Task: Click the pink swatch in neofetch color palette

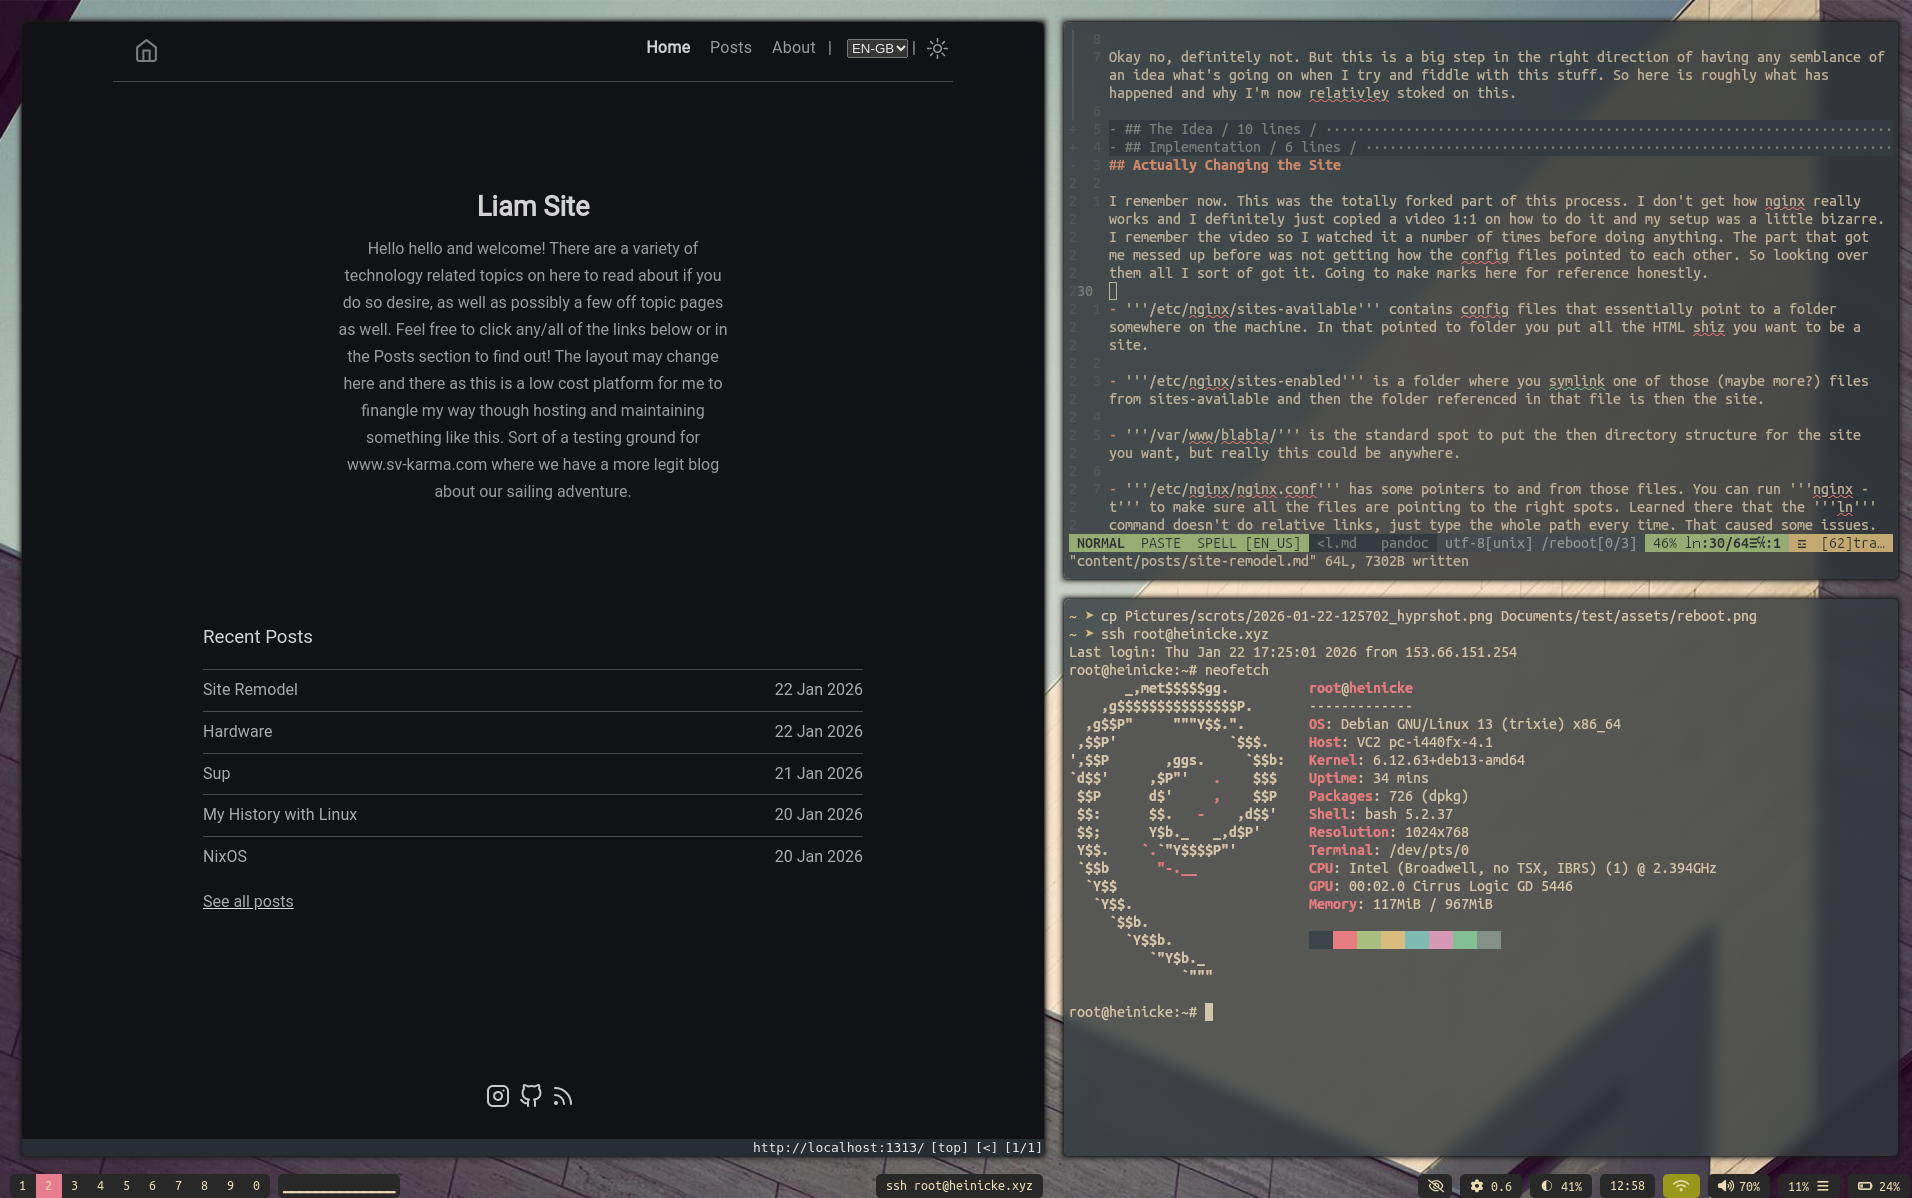Action: 1441,940
